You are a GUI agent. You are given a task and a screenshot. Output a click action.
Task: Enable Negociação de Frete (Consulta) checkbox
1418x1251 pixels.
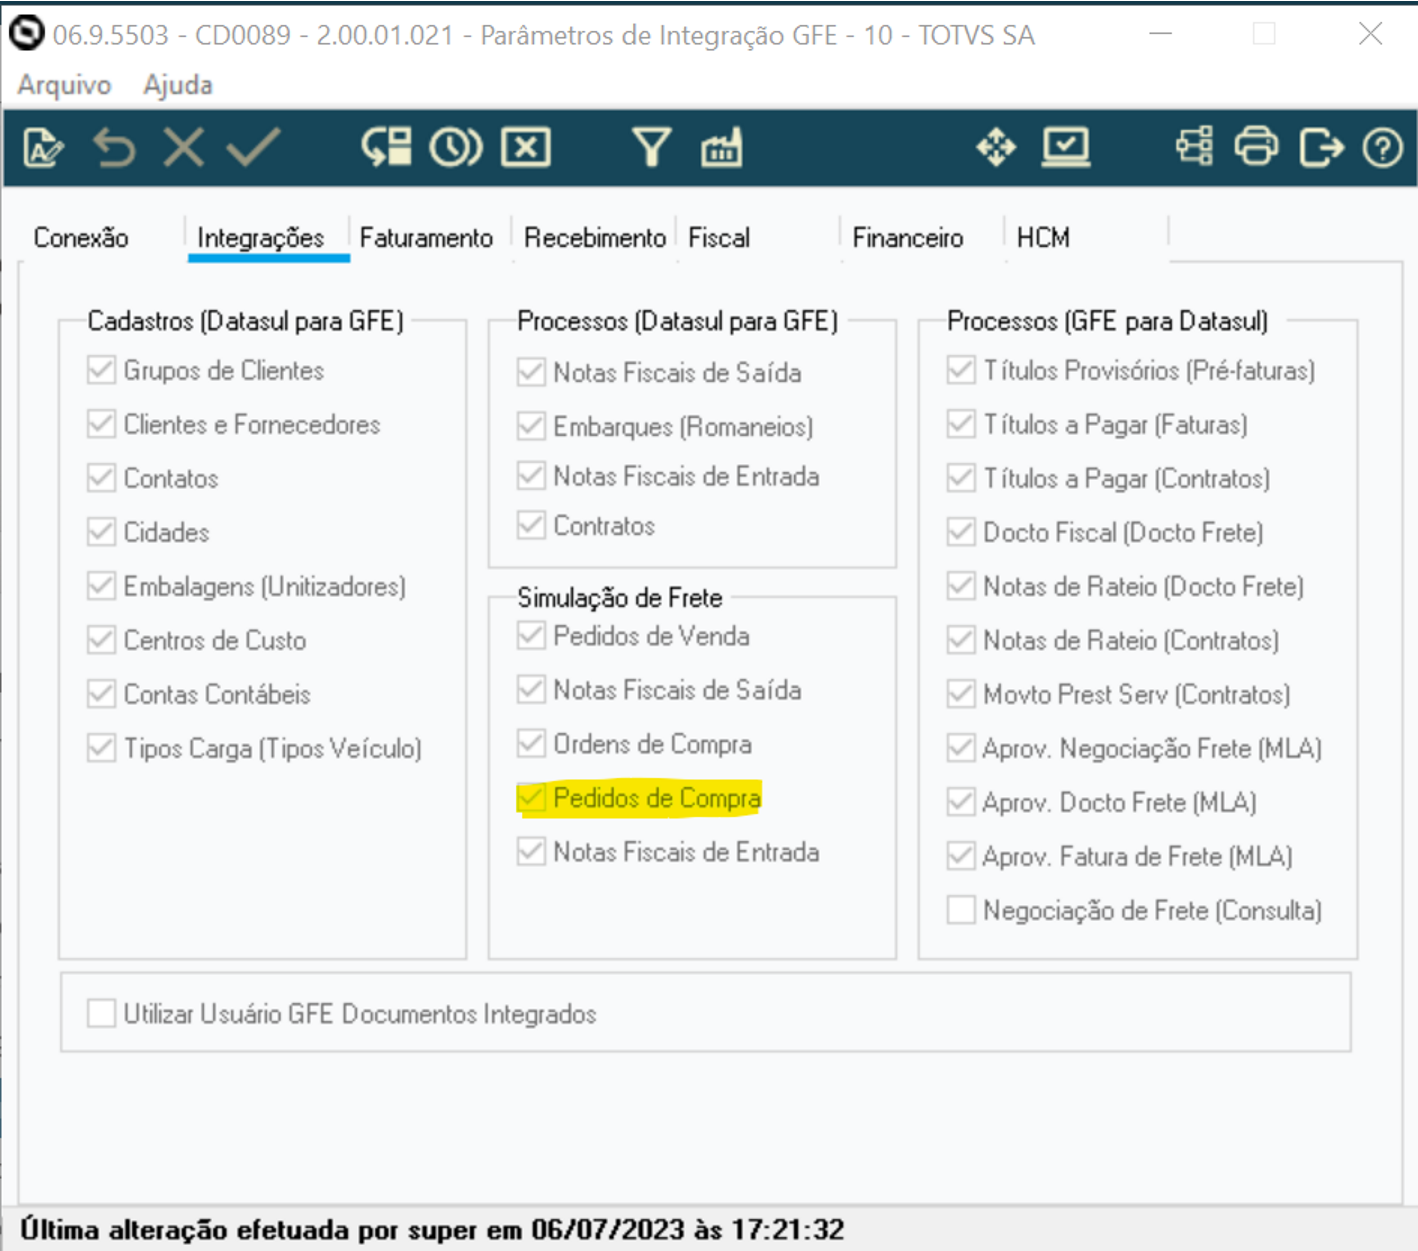(961, 910)
